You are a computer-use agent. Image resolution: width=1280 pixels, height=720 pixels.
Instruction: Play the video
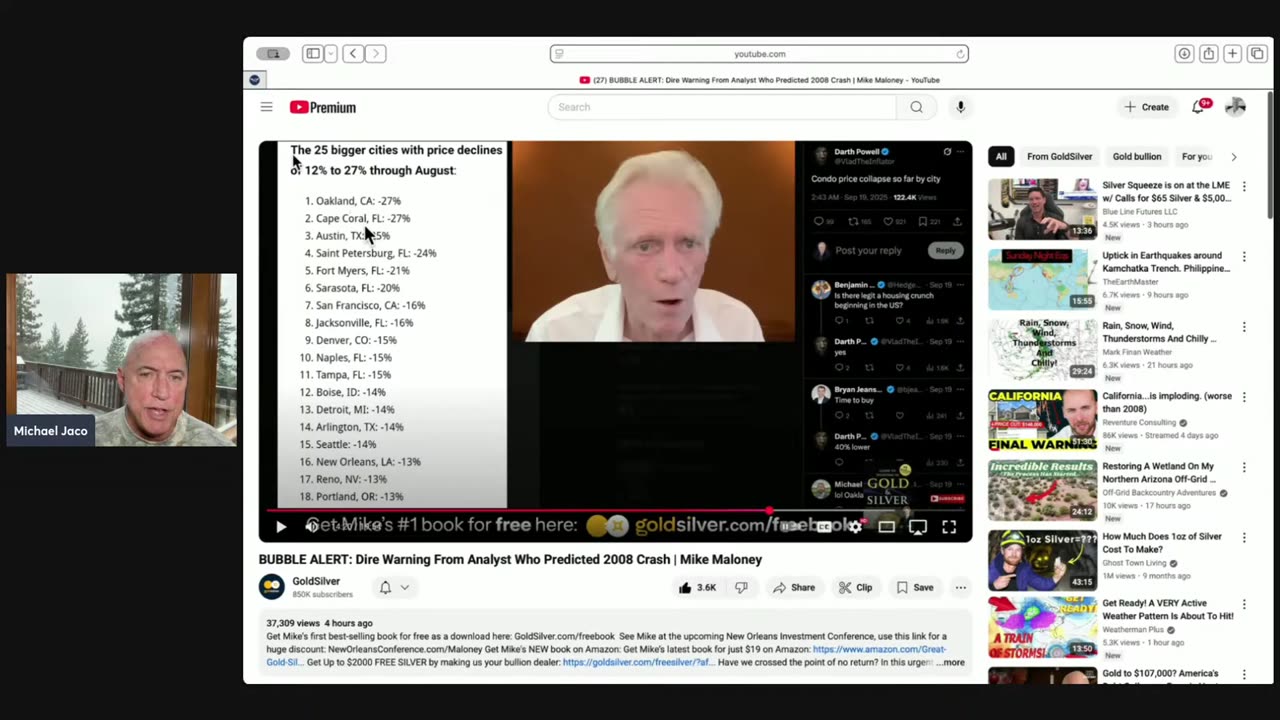point(281,526)
